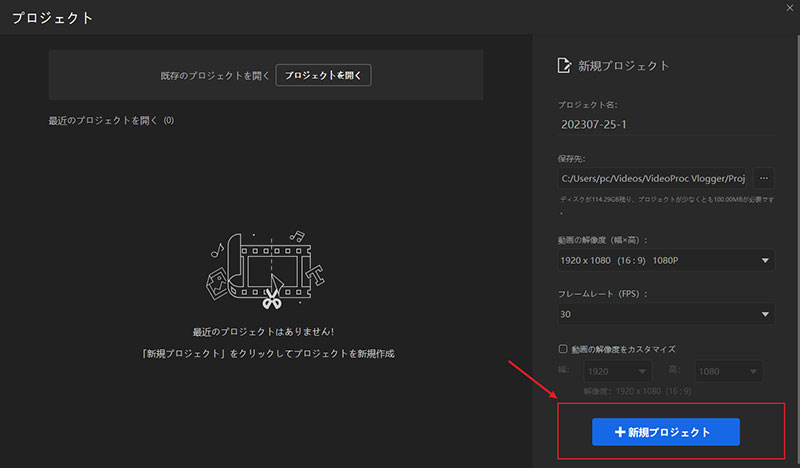Click the 新規プロジェクト panel heading

coord(623,66)
